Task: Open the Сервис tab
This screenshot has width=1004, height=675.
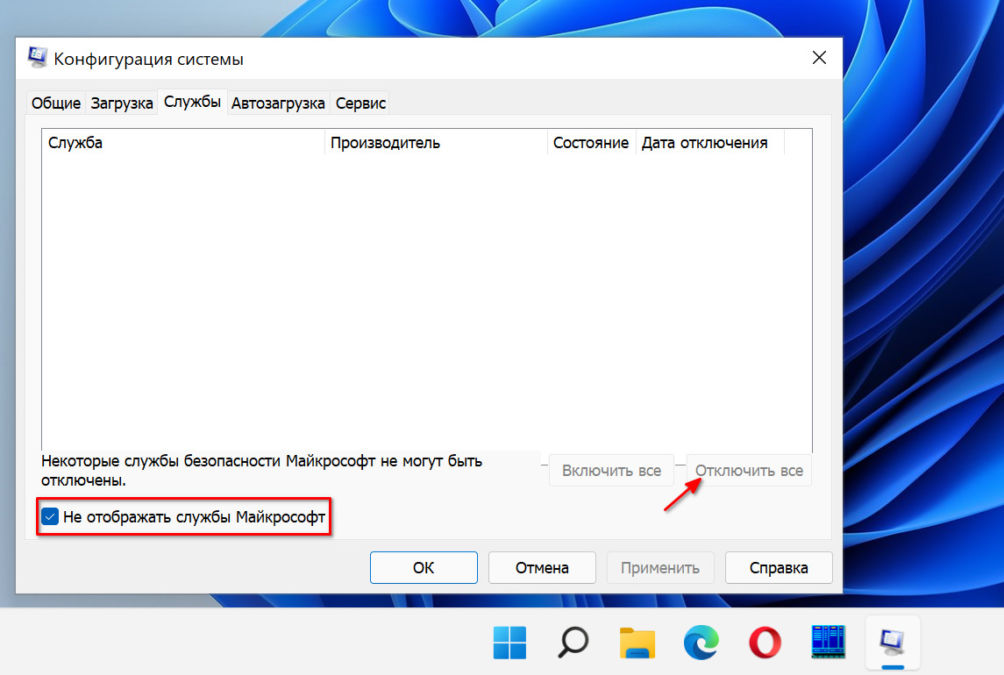Action: tap(360, 103)
